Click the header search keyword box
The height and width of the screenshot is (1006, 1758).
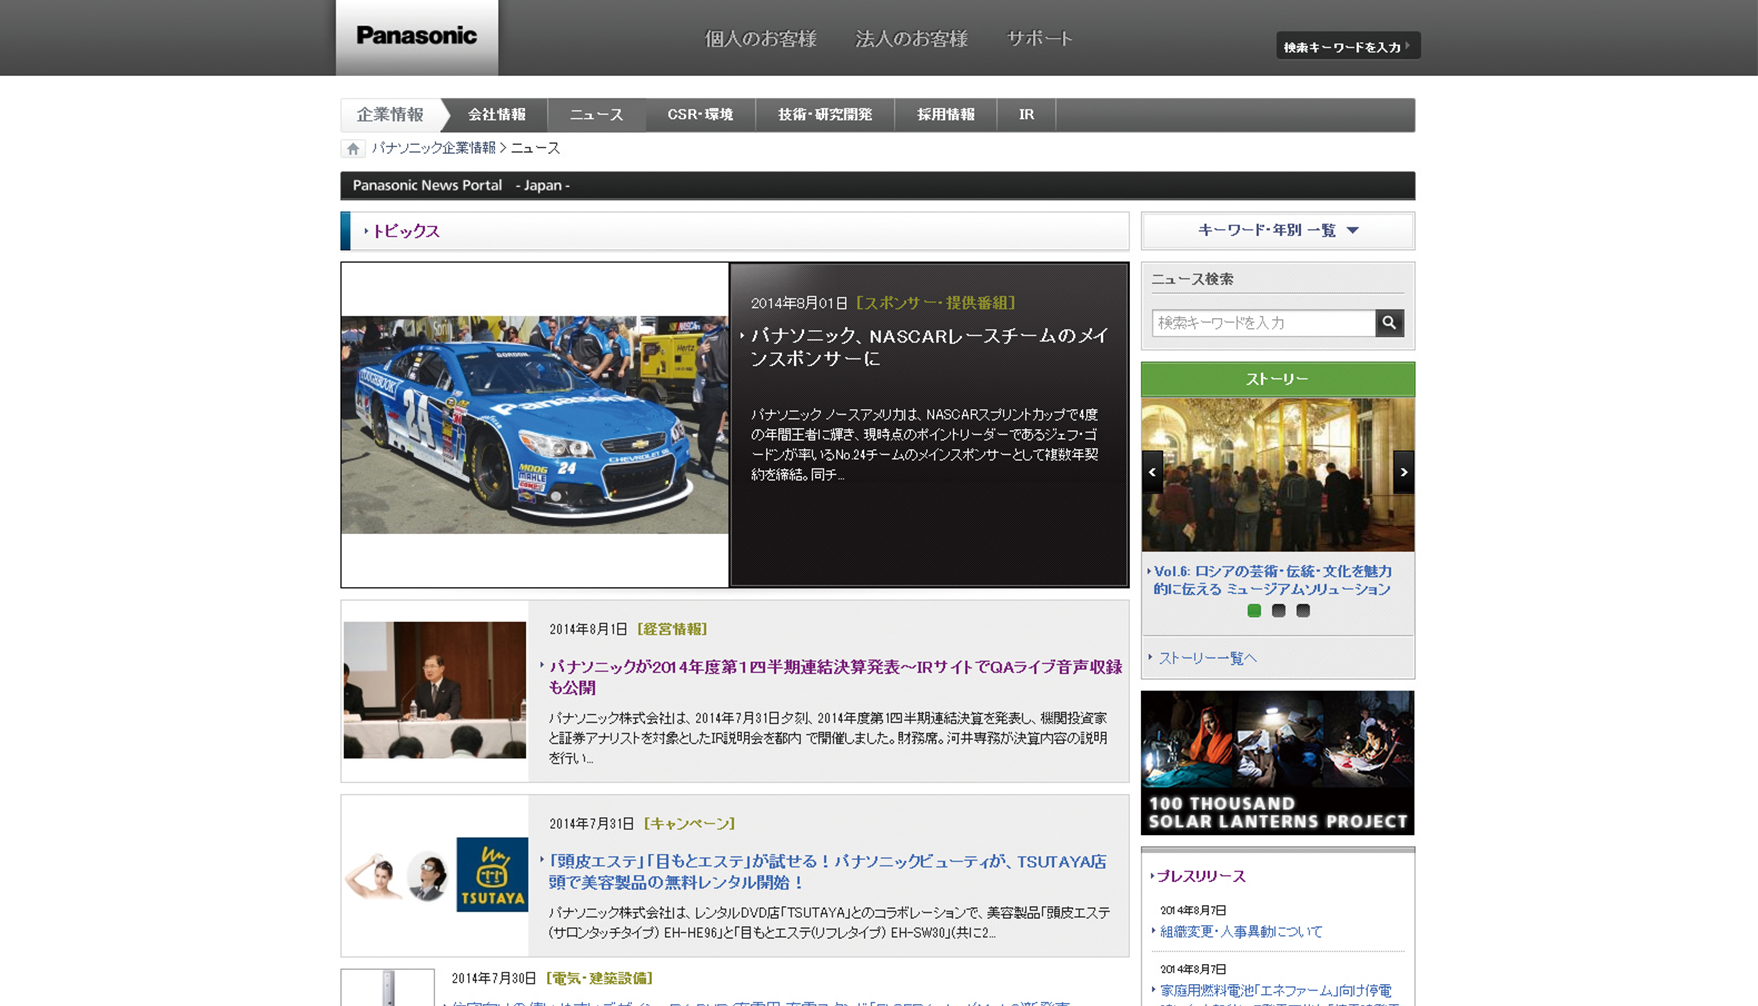pyautogui.click(x=1348, y=46)
